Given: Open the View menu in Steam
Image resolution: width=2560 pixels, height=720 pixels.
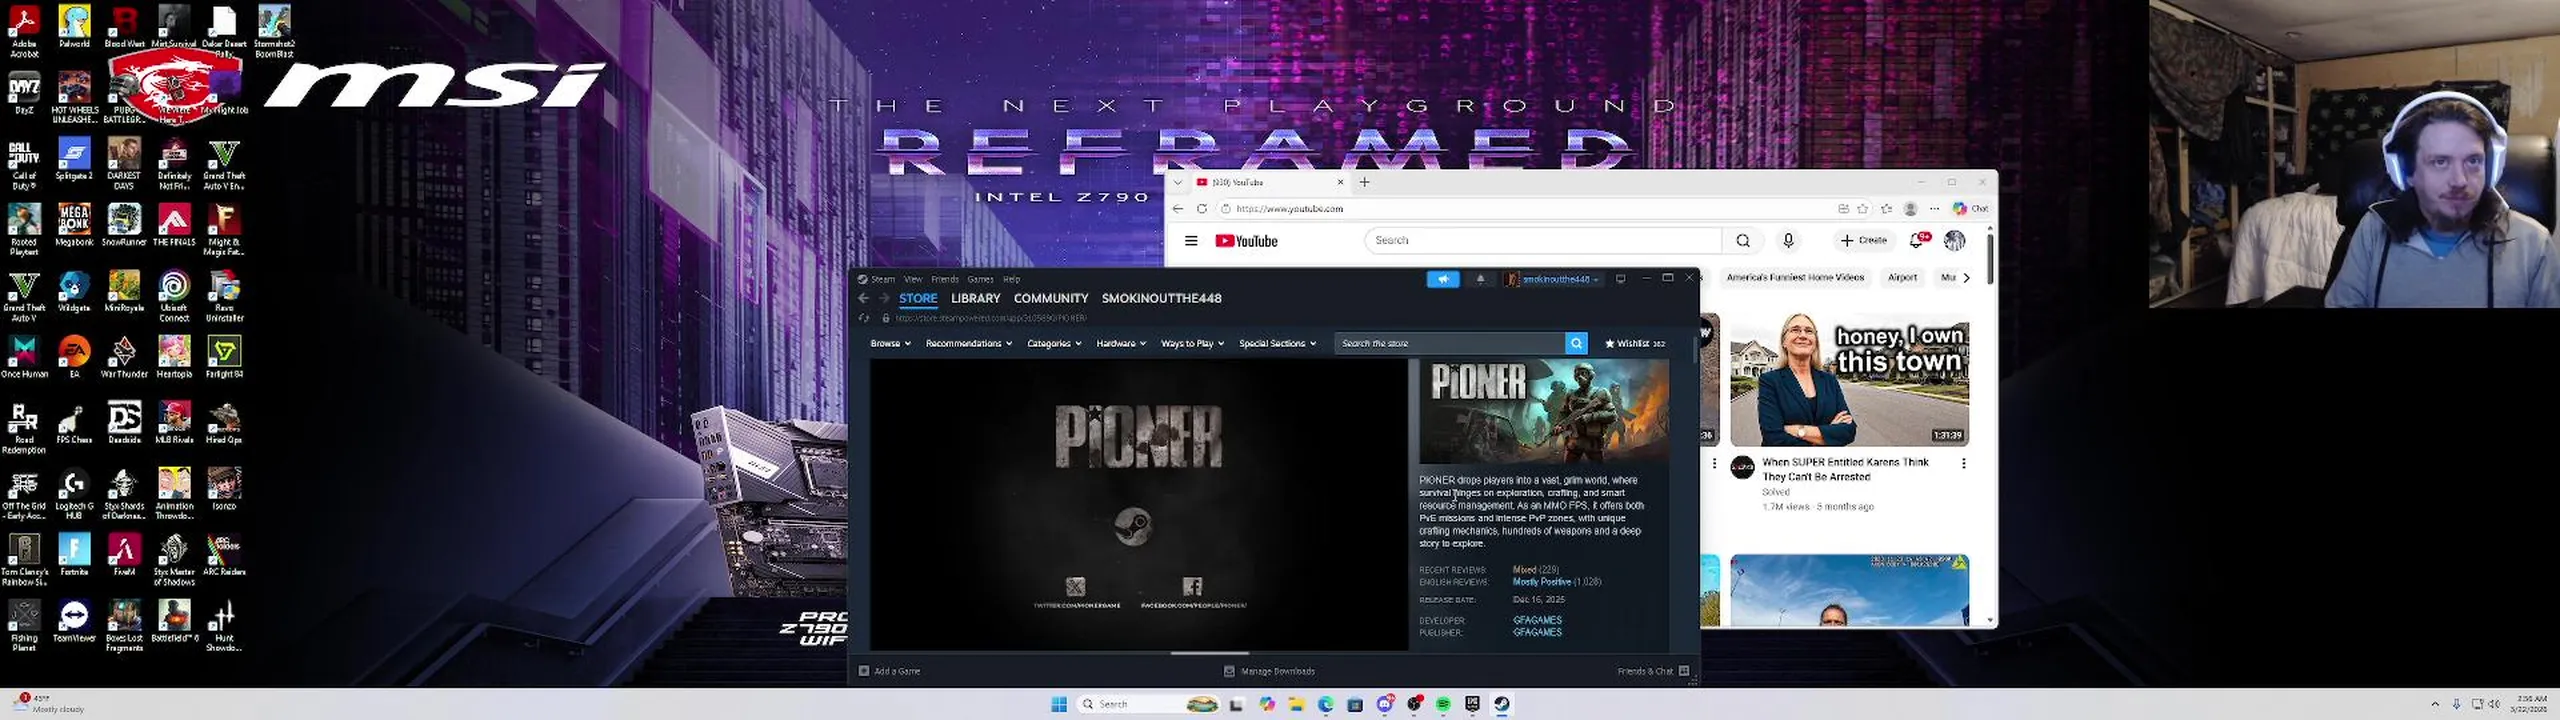Looking at the screenshot, I should click(x=913, y=279).
